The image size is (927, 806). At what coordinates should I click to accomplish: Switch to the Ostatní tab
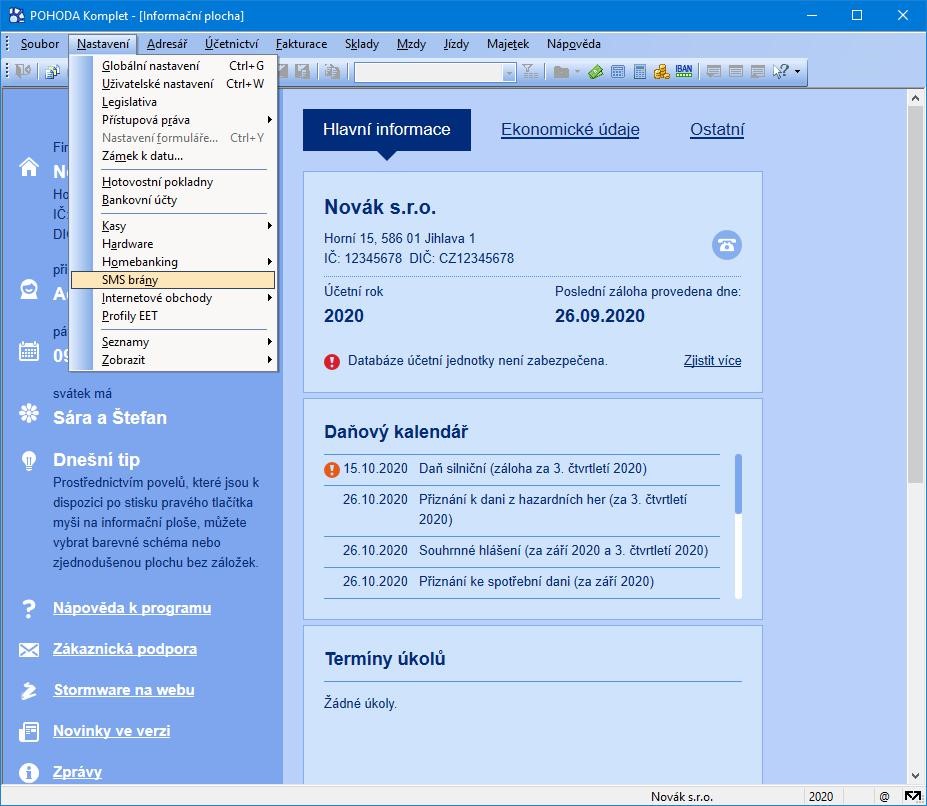(717, 130)
